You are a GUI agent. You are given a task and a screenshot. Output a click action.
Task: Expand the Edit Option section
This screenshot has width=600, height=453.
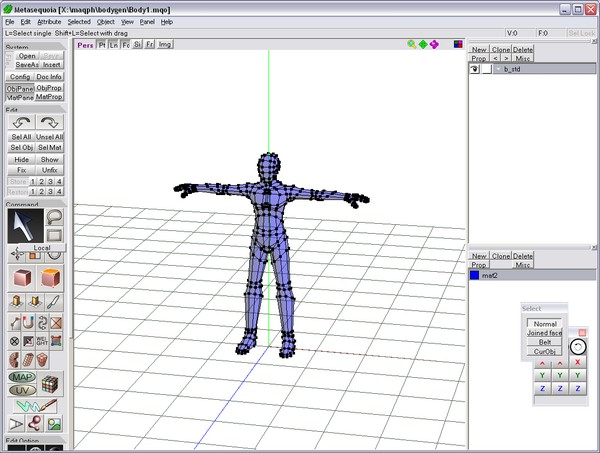point(24,441)
